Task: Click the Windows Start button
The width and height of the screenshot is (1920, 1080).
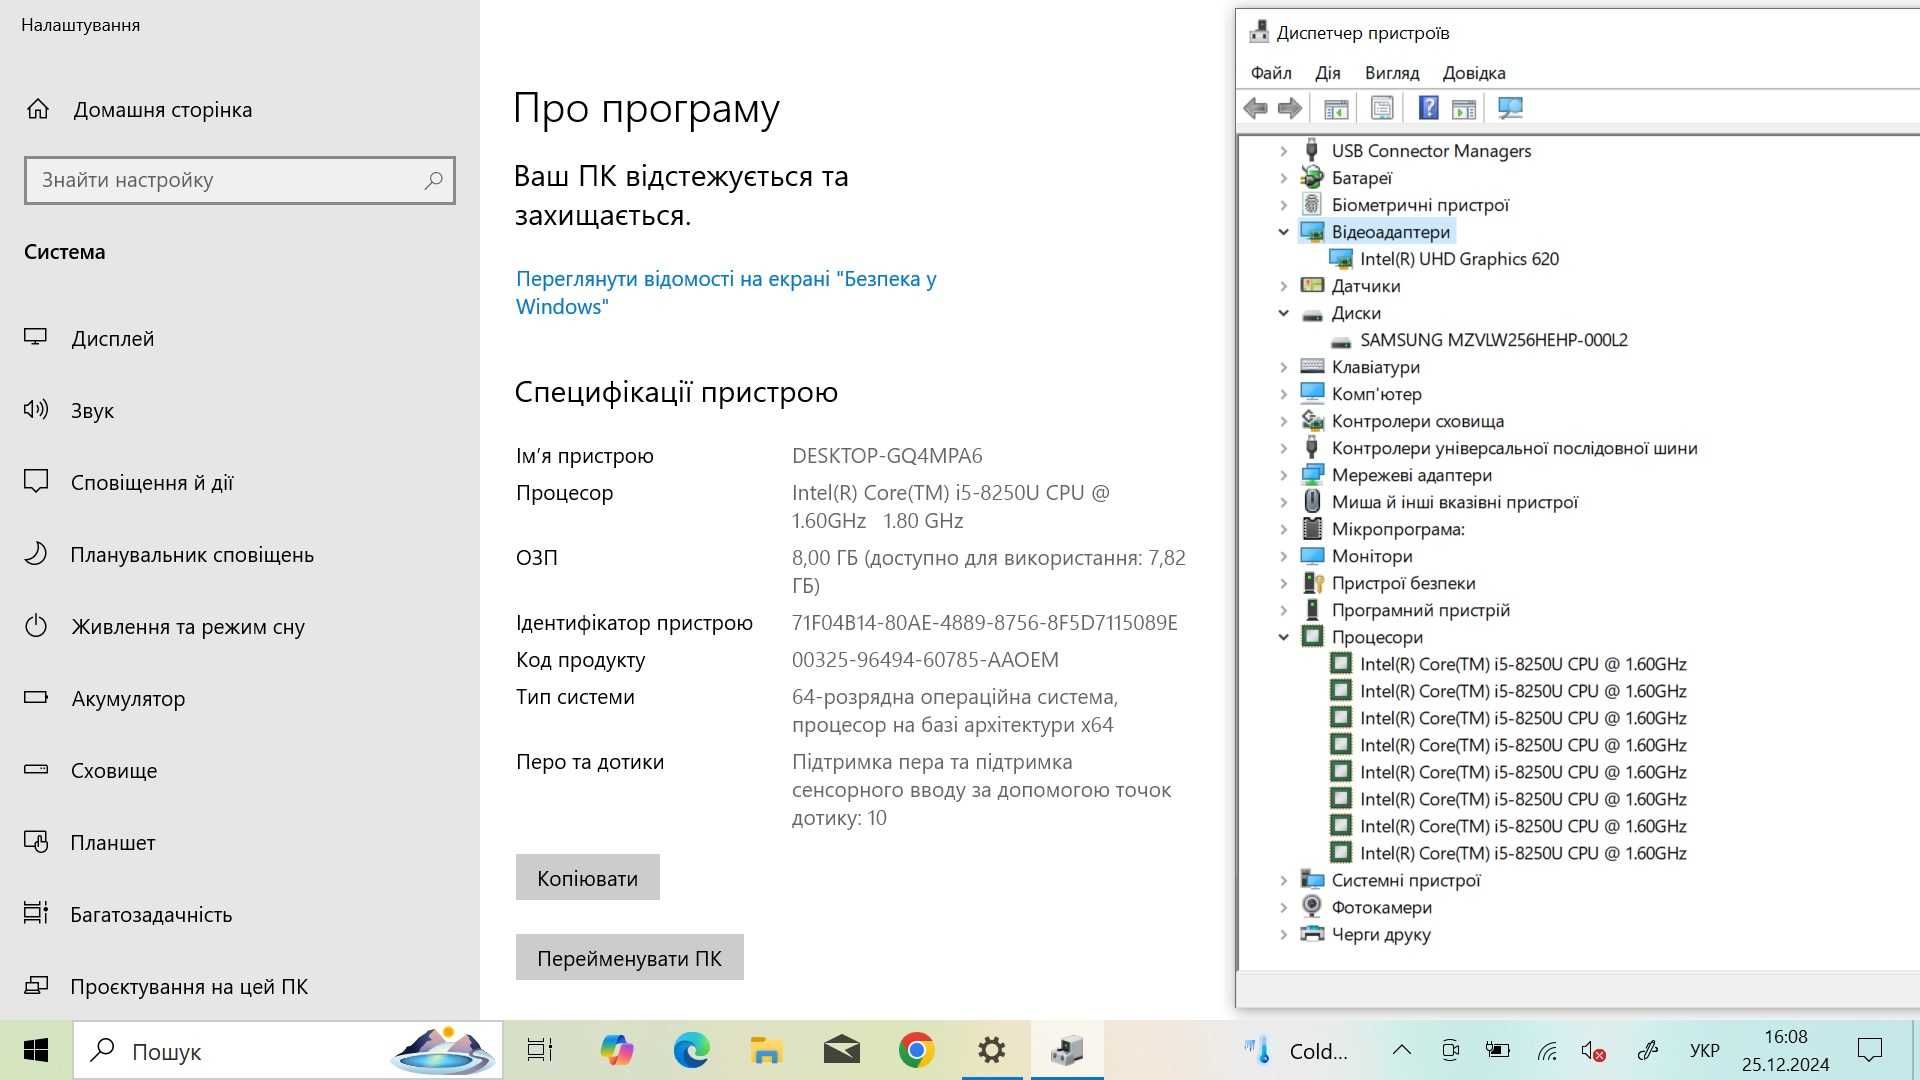Action: pyautogui.click(x=36, y=1050)
